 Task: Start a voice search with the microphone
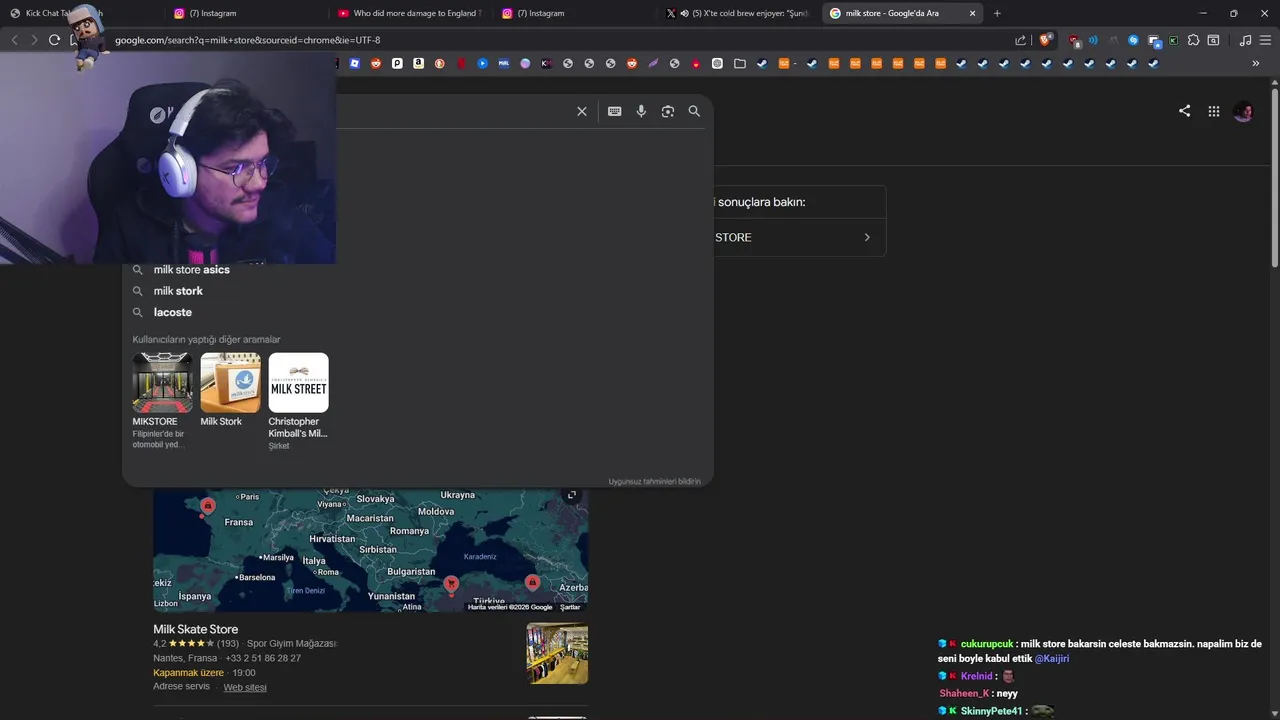(x=641, y=111)
